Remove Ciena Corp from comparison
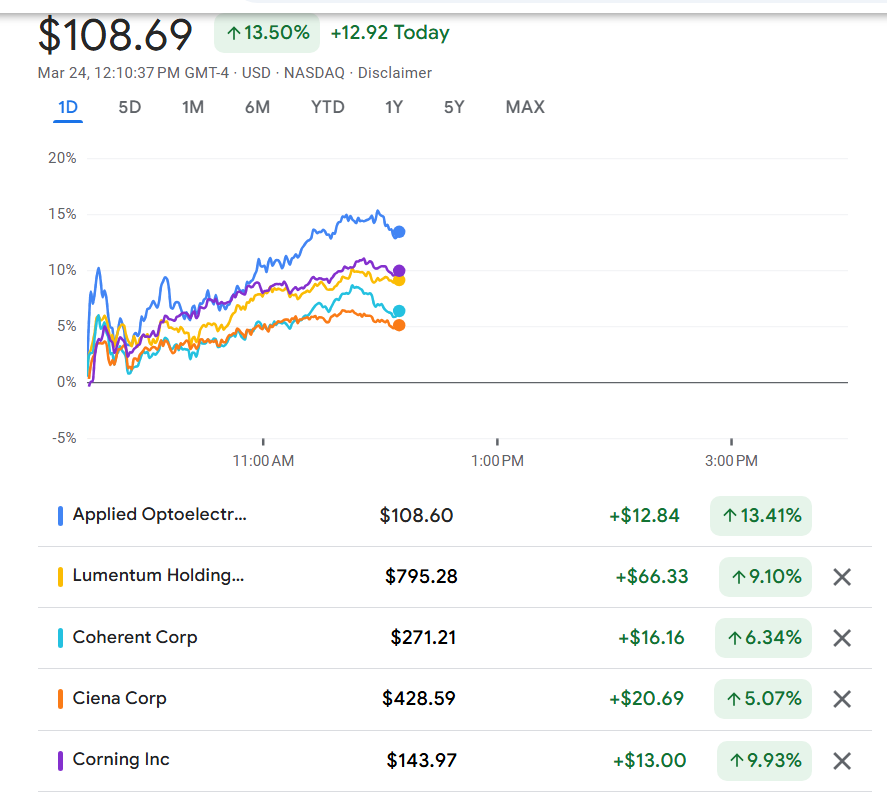This screenshot has width=887, height=802. (842, 700)
